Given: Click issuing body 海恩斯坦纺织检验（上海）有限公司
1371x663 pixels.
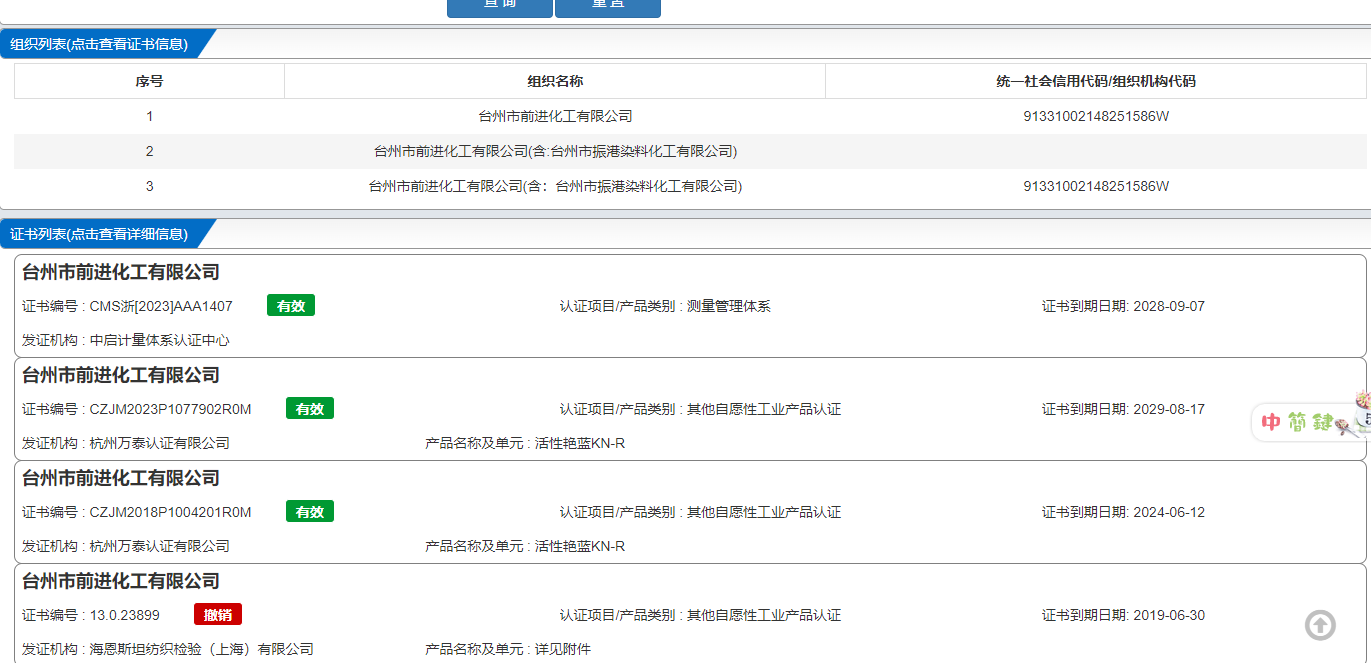Looking at the screenshot, I should tap(202, 649).
